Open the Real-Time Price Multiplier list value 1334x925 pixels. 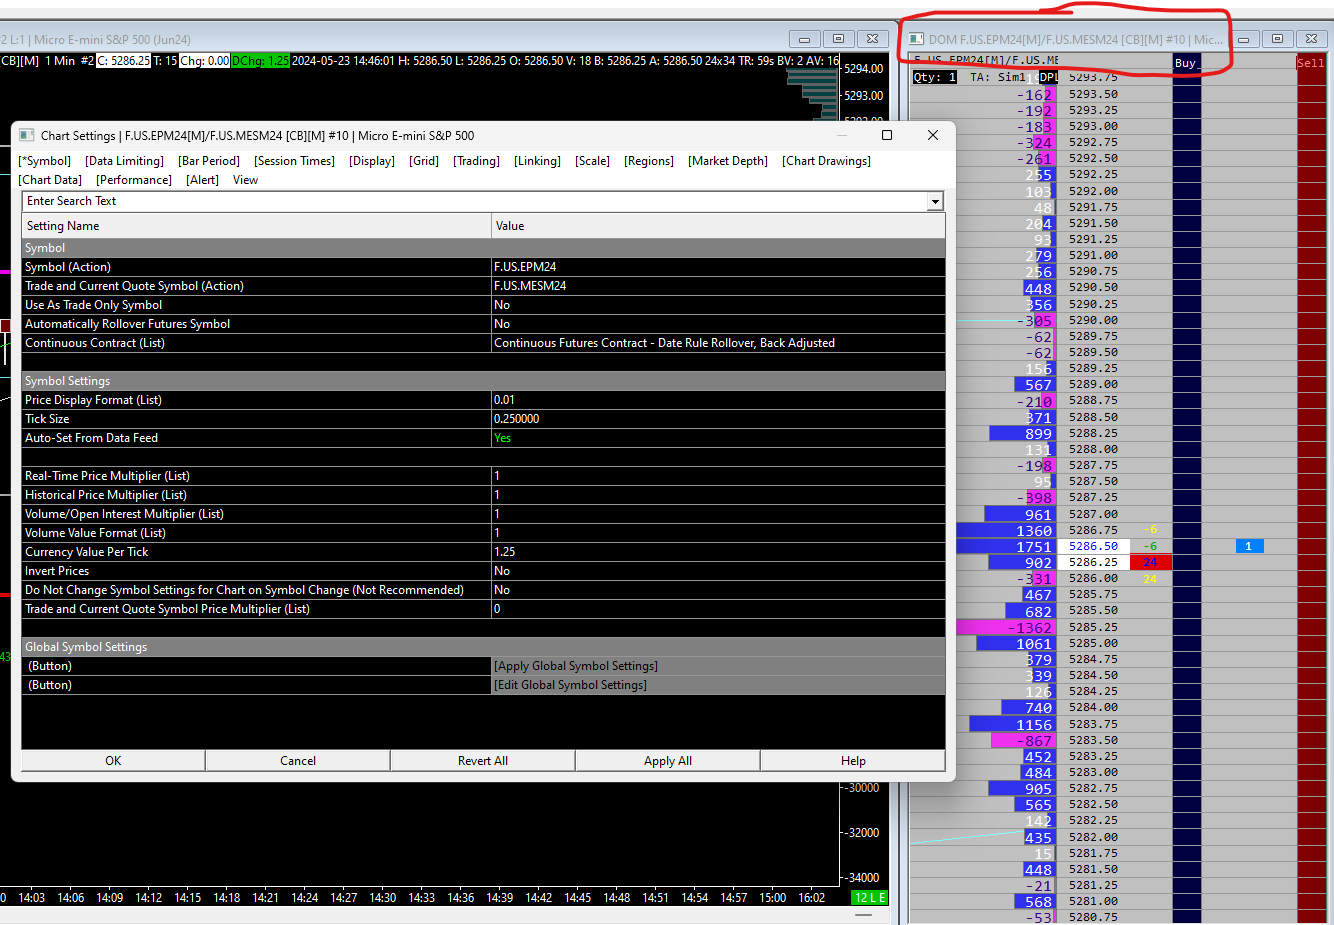(x=718, y=476)
